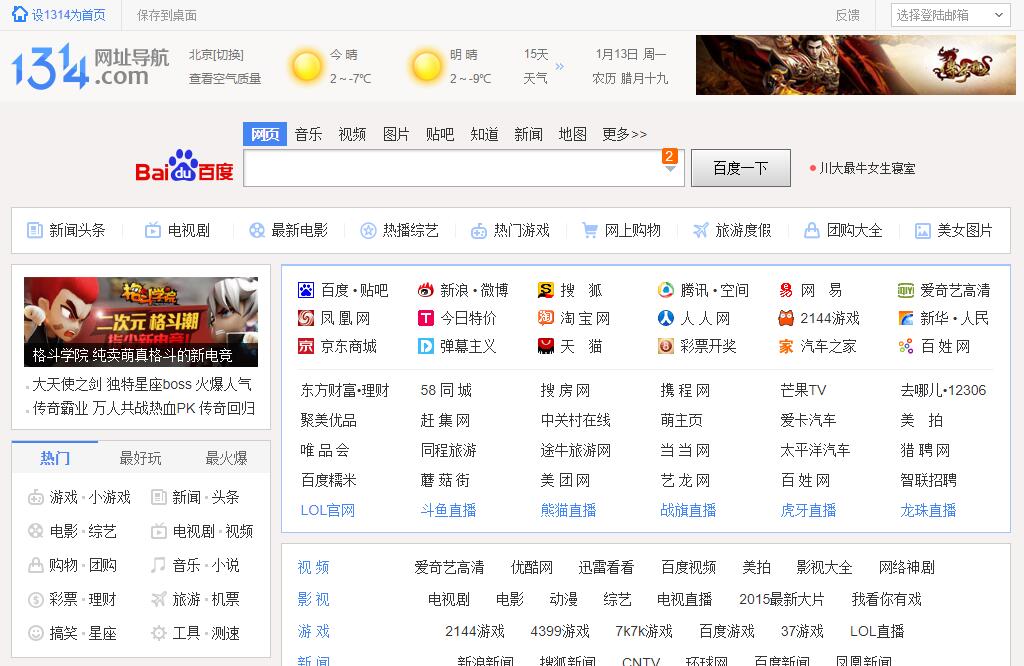Click the 百度一下 search button
Image resolution: width=1024 pixels, height=666 pixels.
tap(741, 168)
